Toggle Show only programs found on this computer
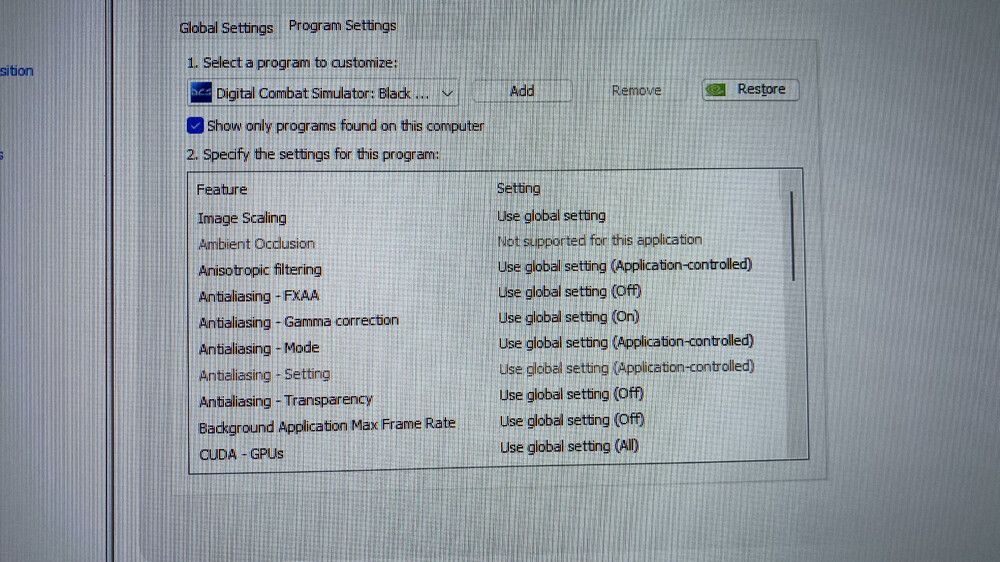1000x562 pixels. click(x=195, y=126)
